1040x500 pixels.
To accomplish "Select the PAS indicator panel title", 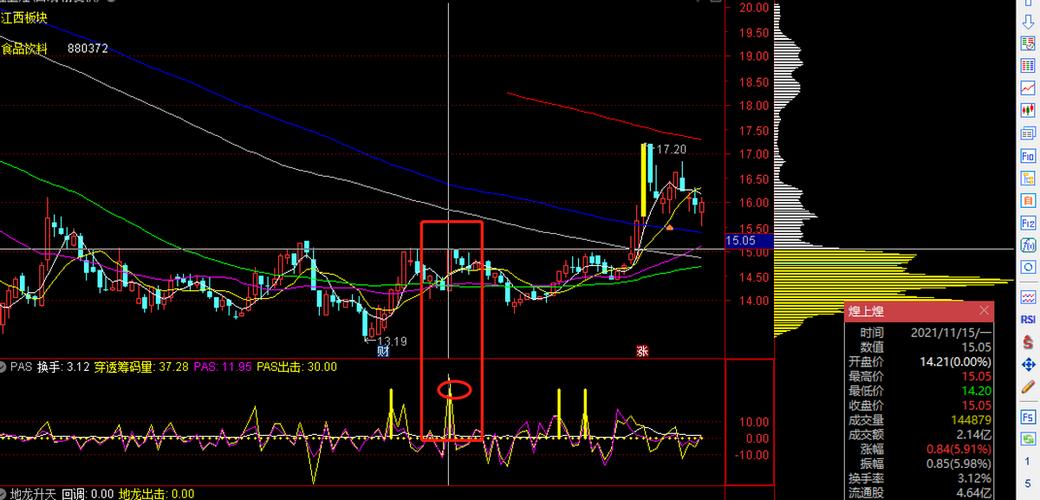I will [x=21, y=367].
